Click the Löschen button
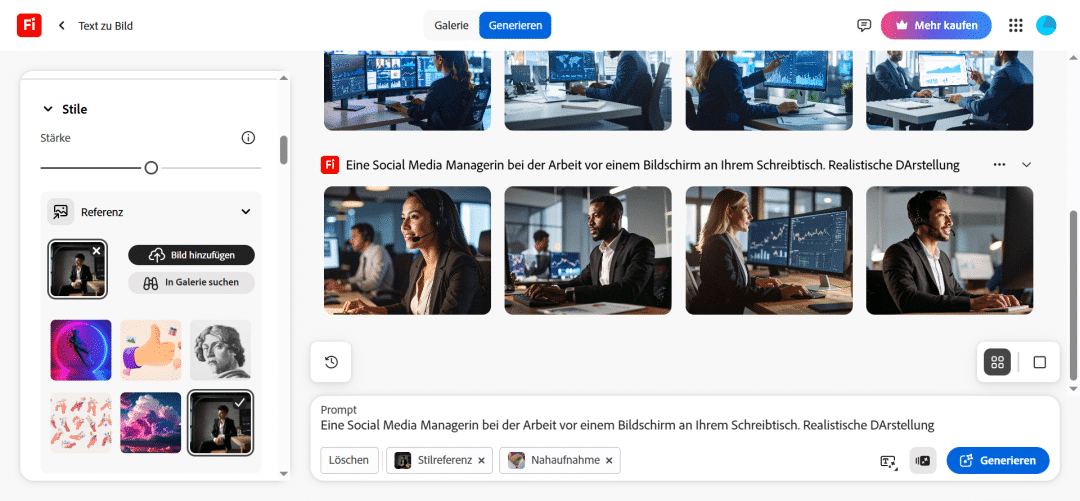The width and height of the screenshot is (1080, 501). pyautogui.click(x=350, y=460)
